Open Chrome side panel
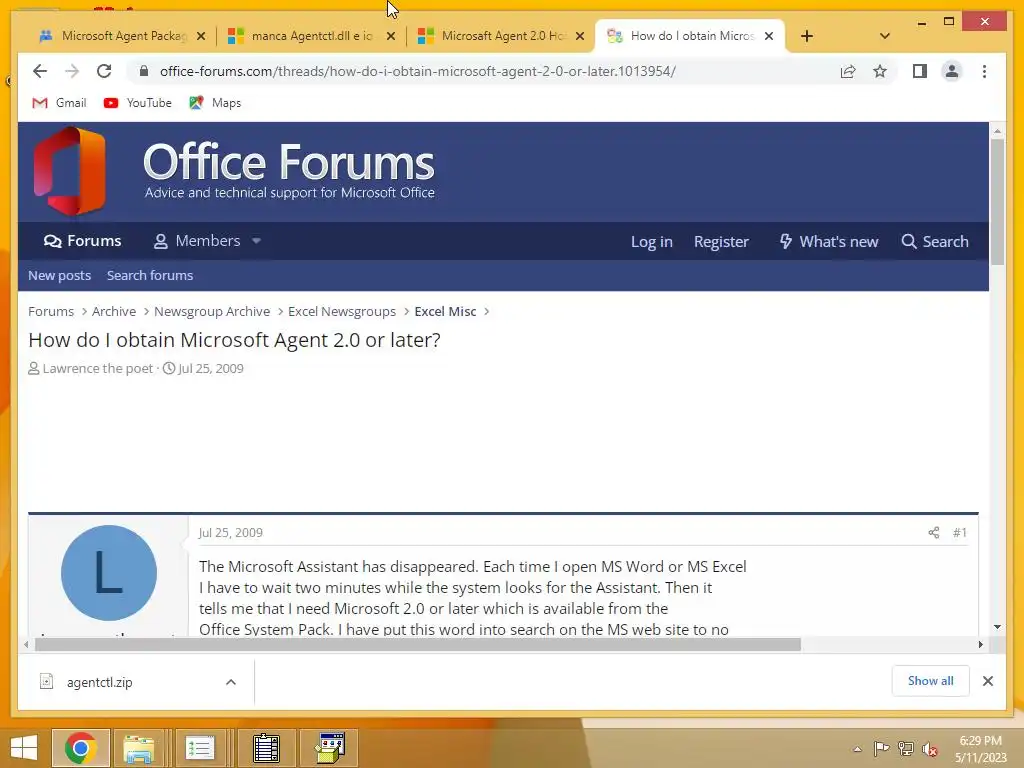The width and height of the screenshot is (1024, 768). pyautogui.click(x=920, y=71)
